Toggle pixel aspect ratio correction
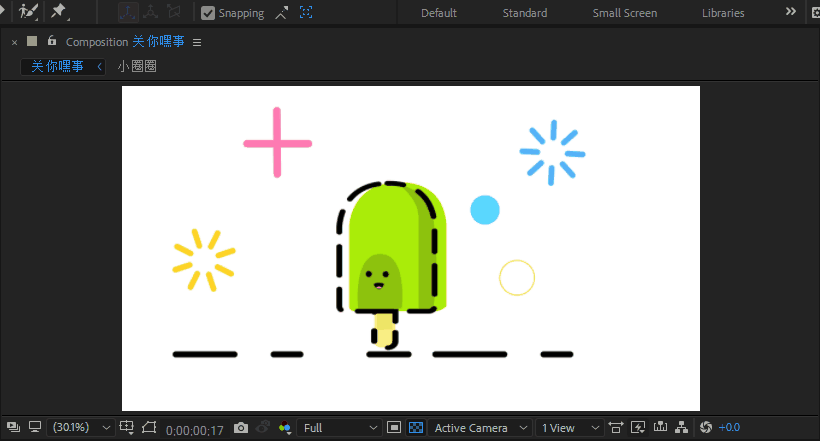Screen dimensions: 820x441 pos(616,427)
